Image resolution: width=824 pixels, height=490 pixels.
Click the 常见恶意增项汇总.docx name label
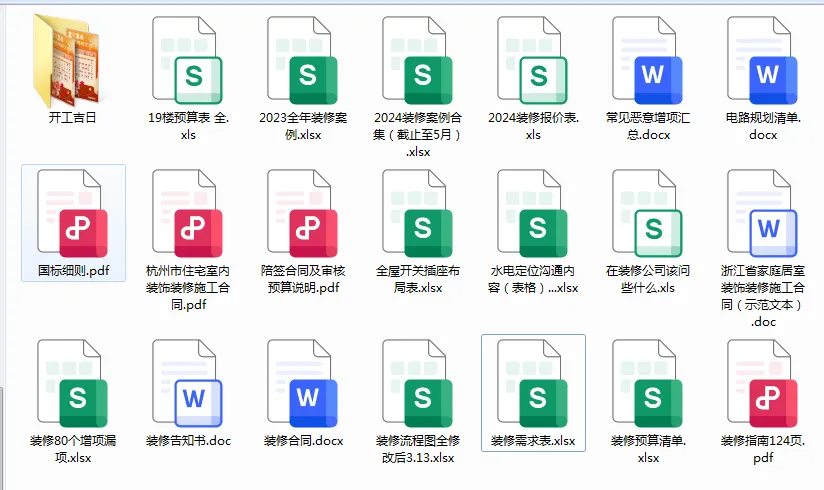click(648, 126)
